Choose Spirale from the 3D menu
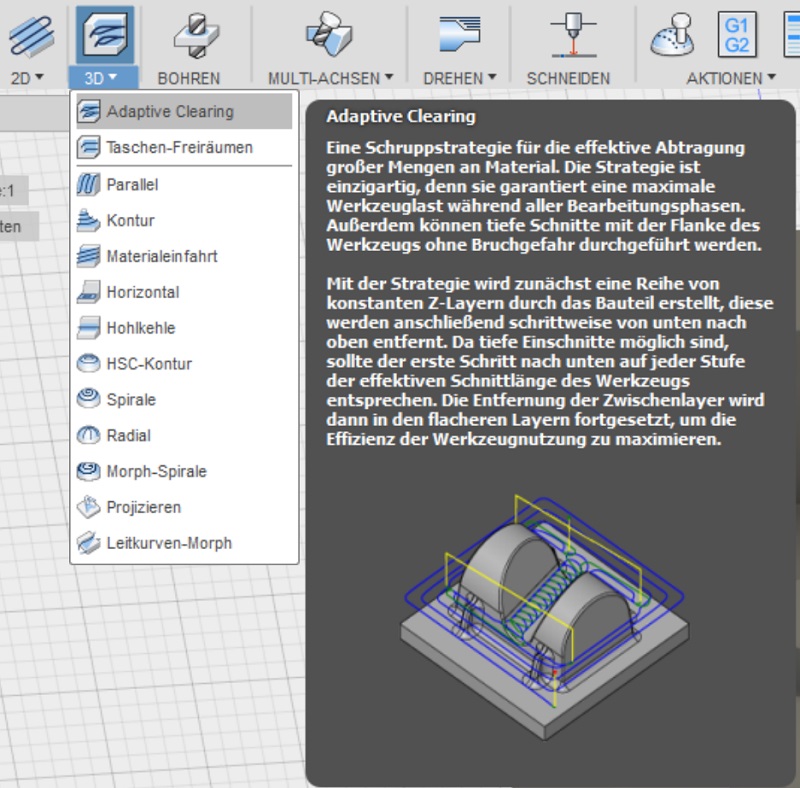This screenshot has height=788, width=800. coord(184,399)
